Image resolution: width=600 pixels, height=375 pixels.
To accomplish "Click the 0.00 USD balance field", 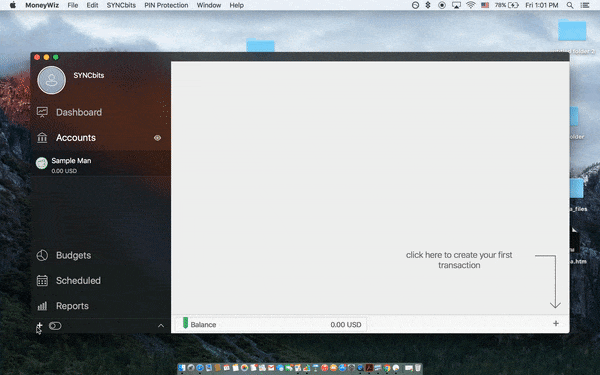I will pos(346,324).
